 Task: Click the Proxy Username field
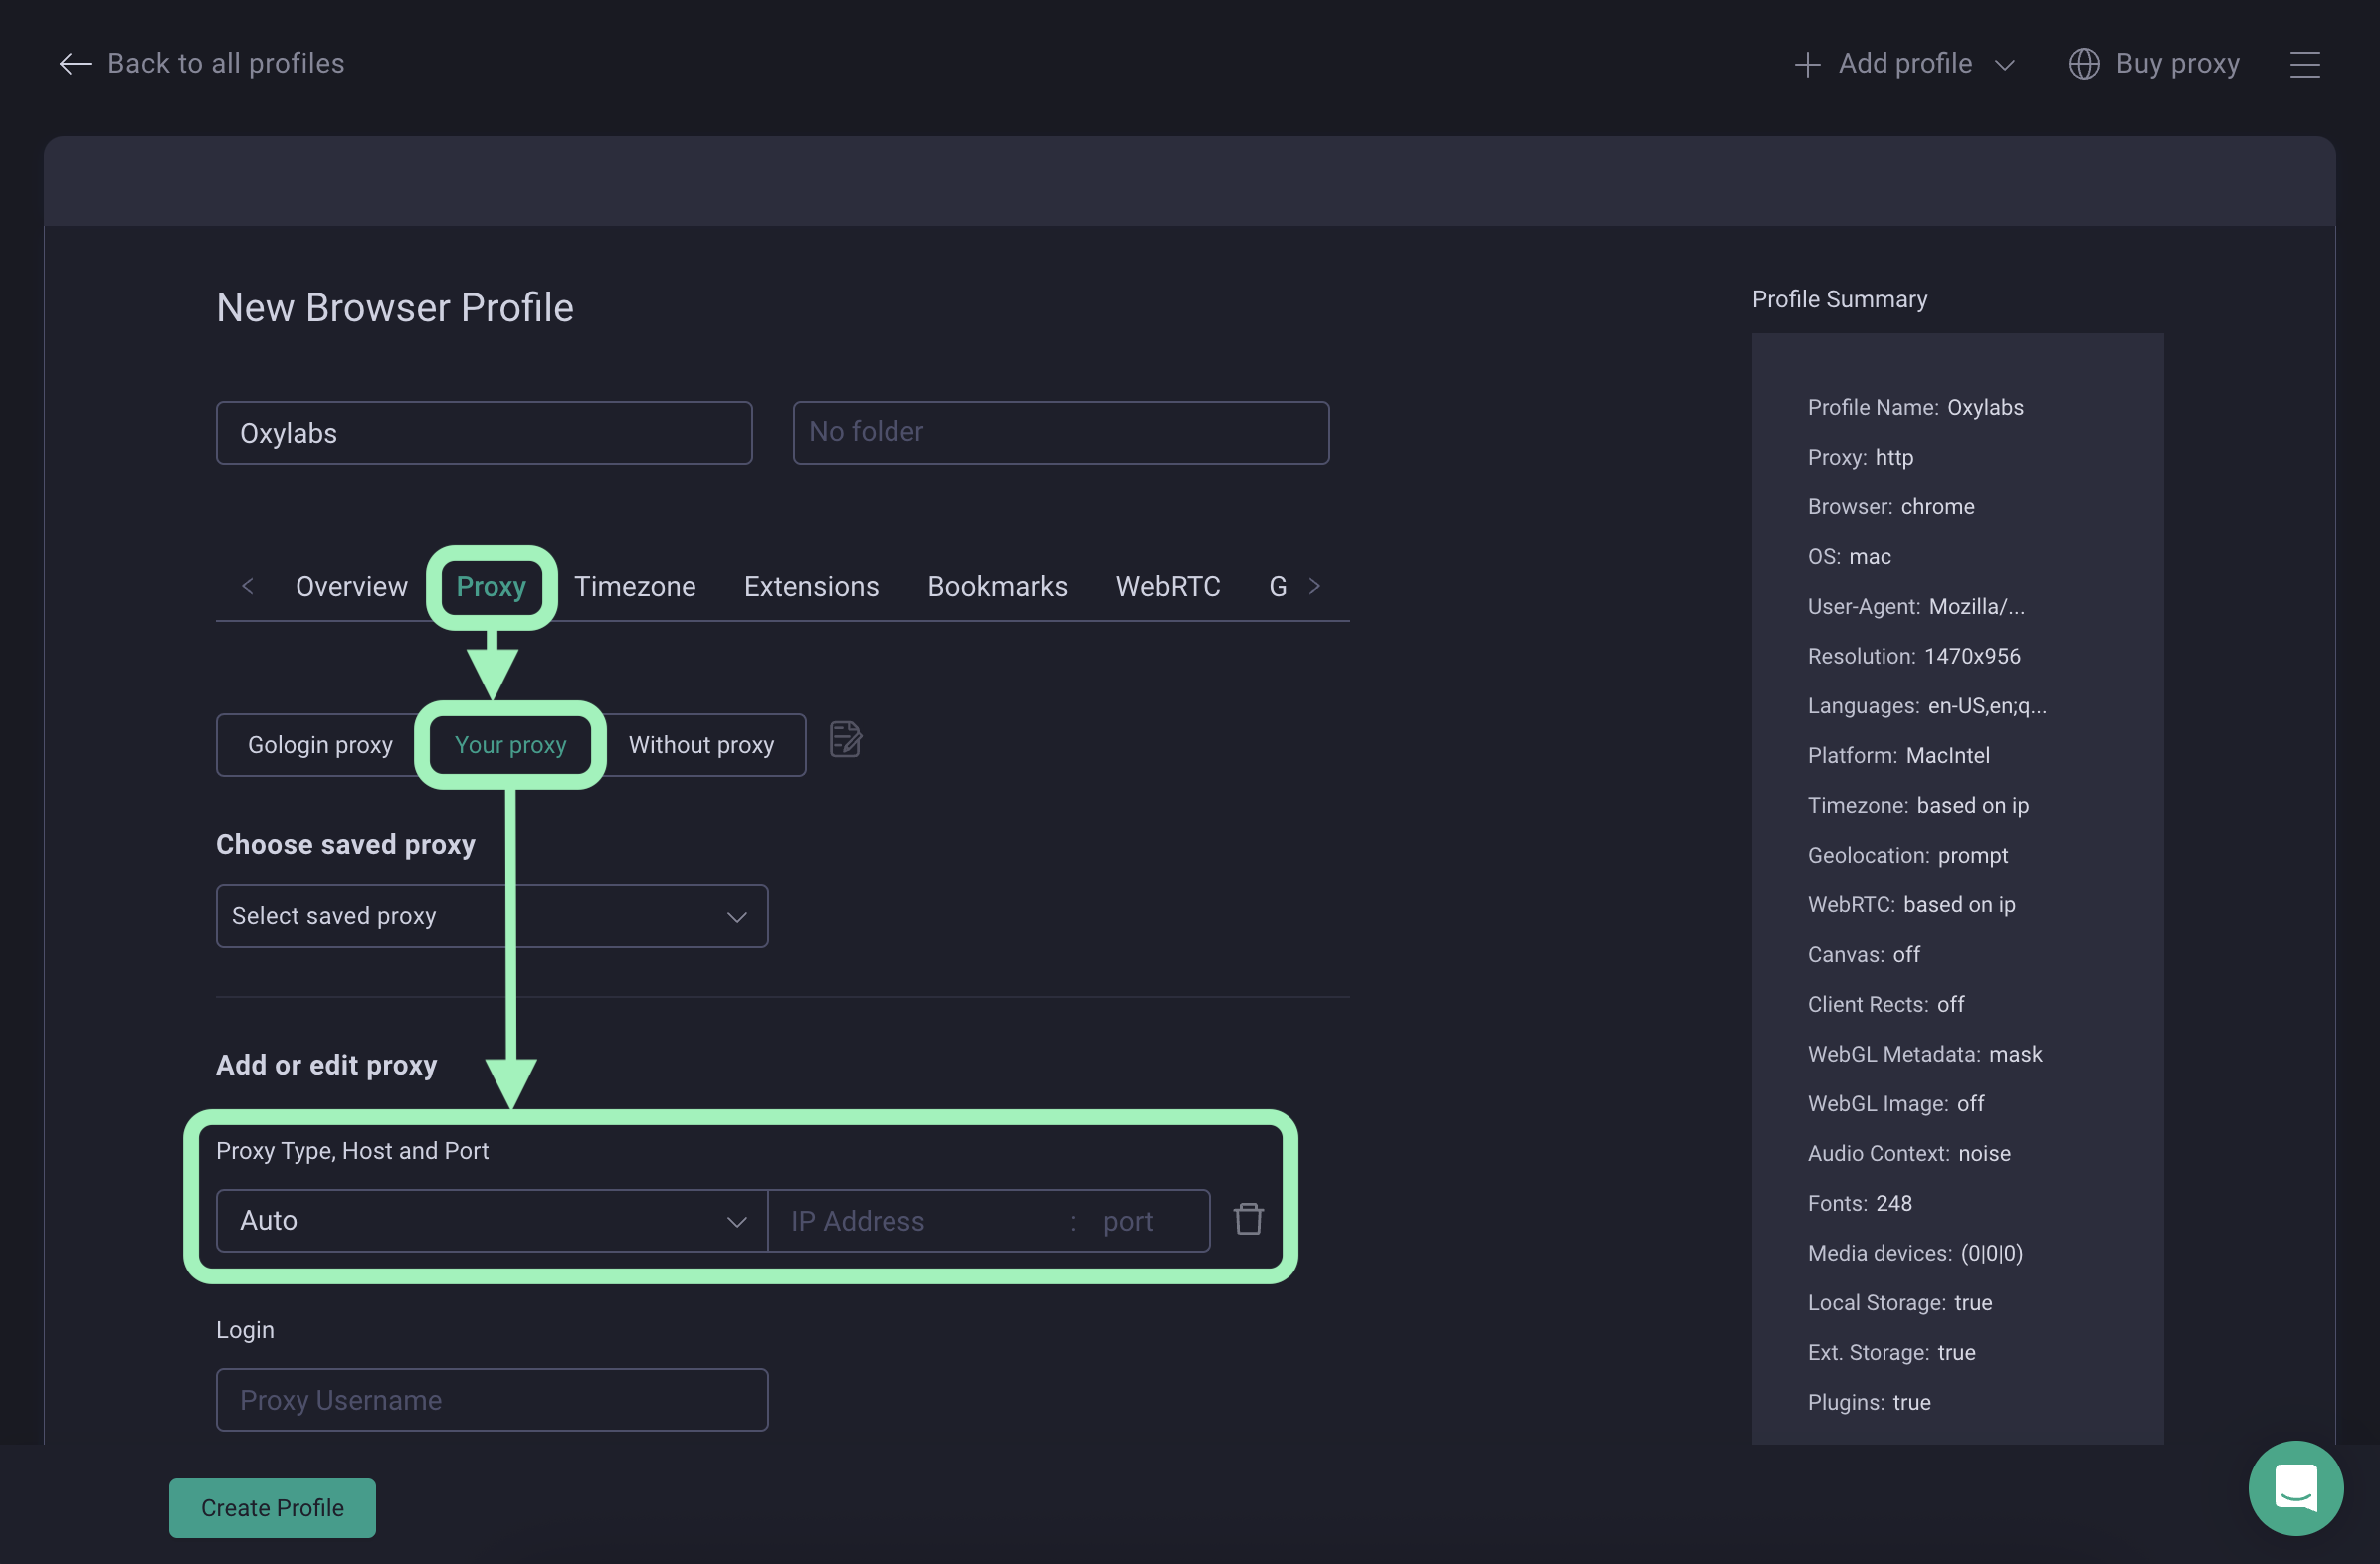pos(491,1399)
